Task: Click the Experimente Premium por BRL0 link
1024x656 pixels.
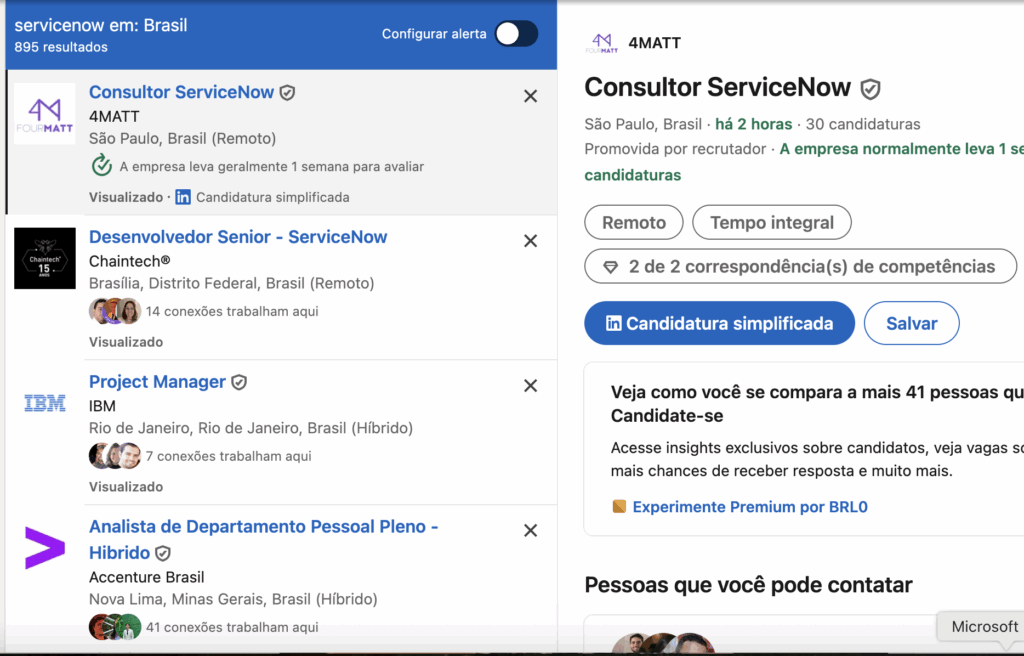Action: coord(749,507)
